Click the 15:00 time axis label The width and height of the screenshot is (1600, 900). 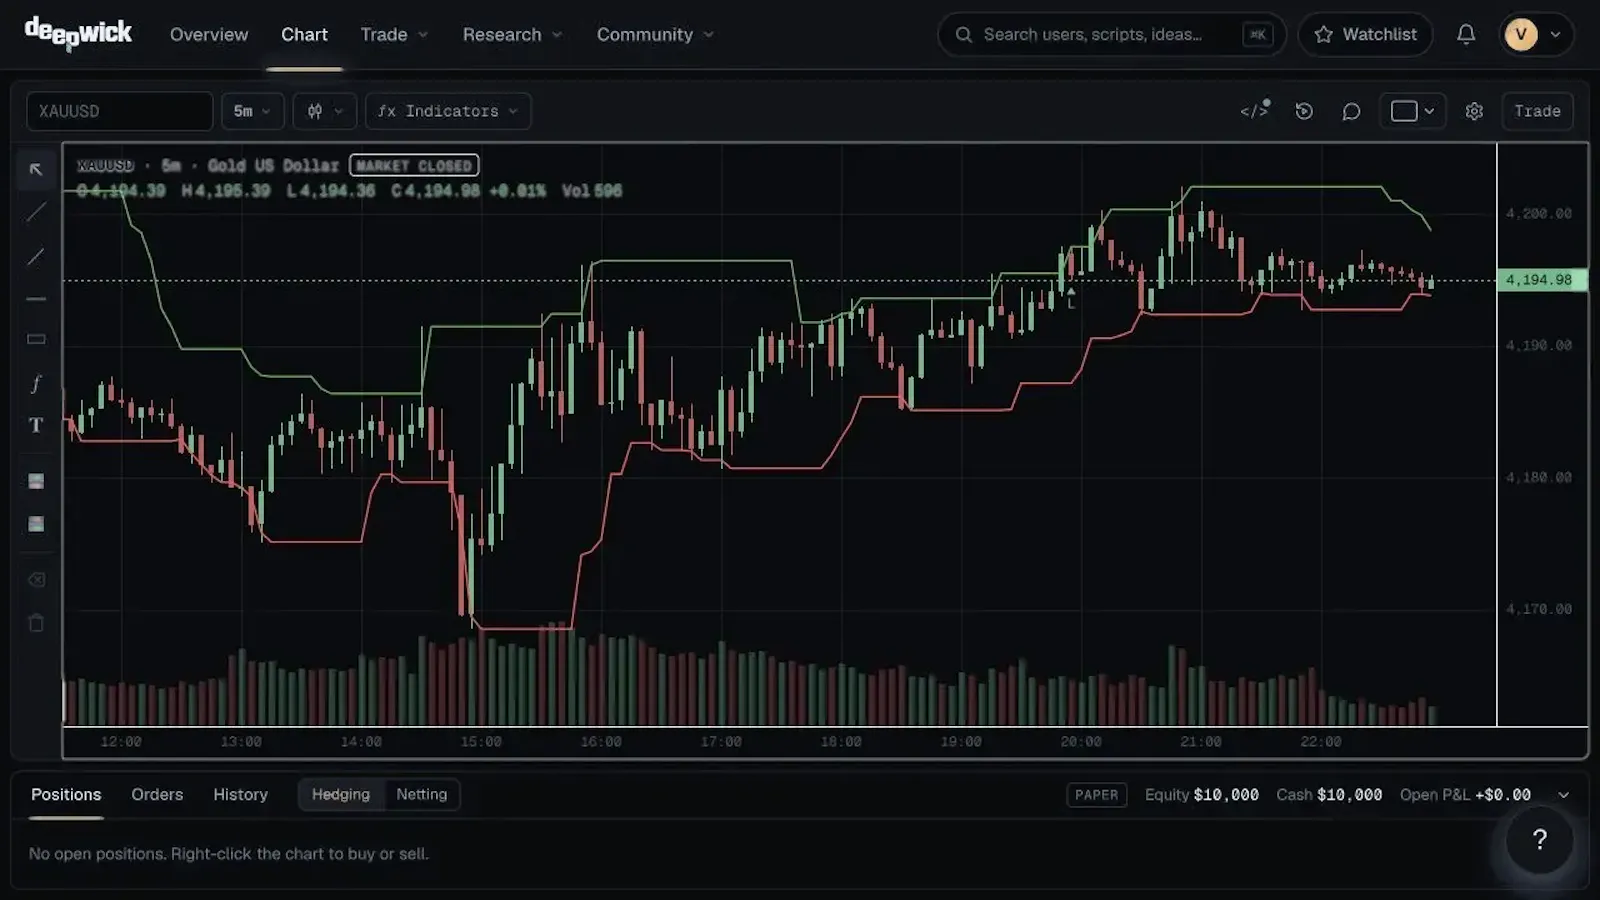coord(481,742)
